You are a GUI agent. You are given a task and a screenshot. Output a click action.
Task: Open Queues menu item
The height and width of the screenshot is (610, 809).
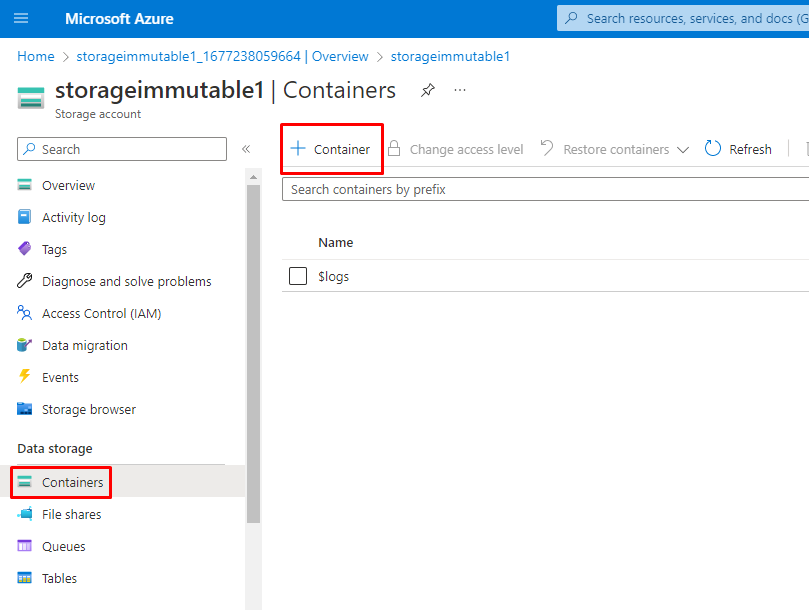pos(63,547)
